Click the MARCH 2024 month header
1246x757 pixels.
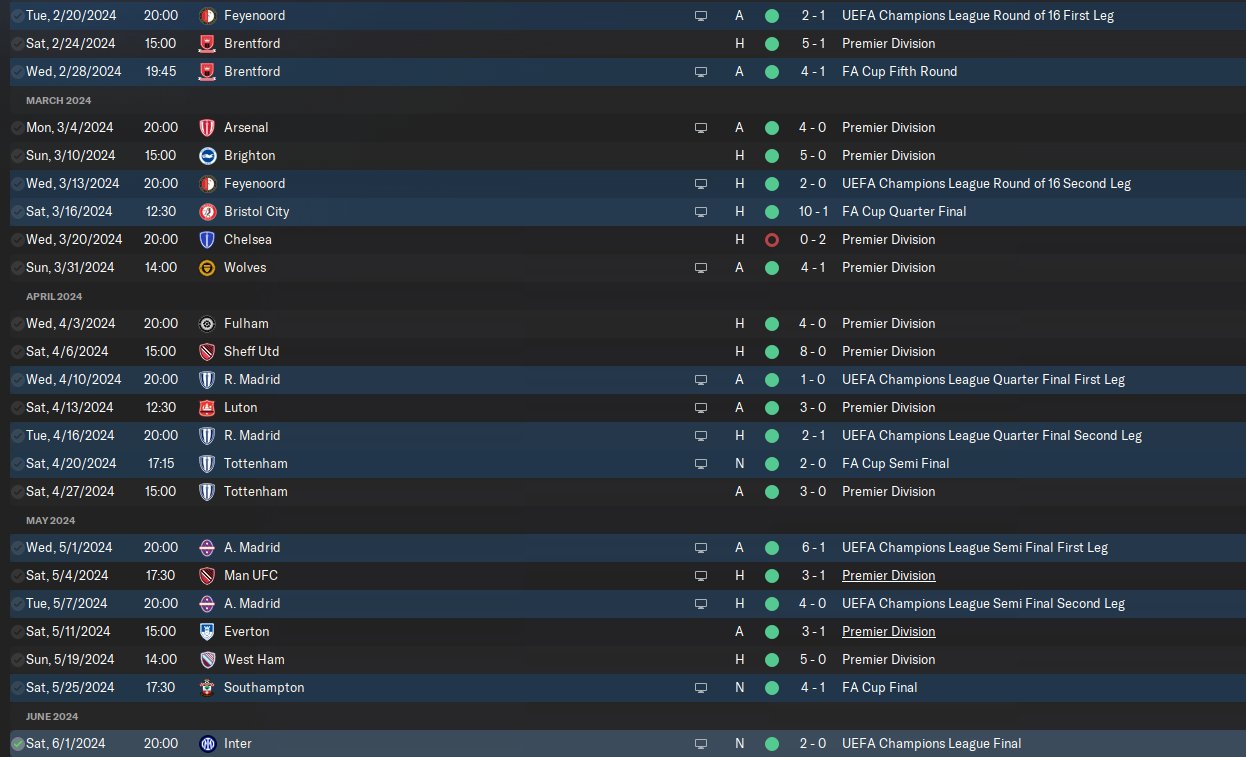point(58,100)
